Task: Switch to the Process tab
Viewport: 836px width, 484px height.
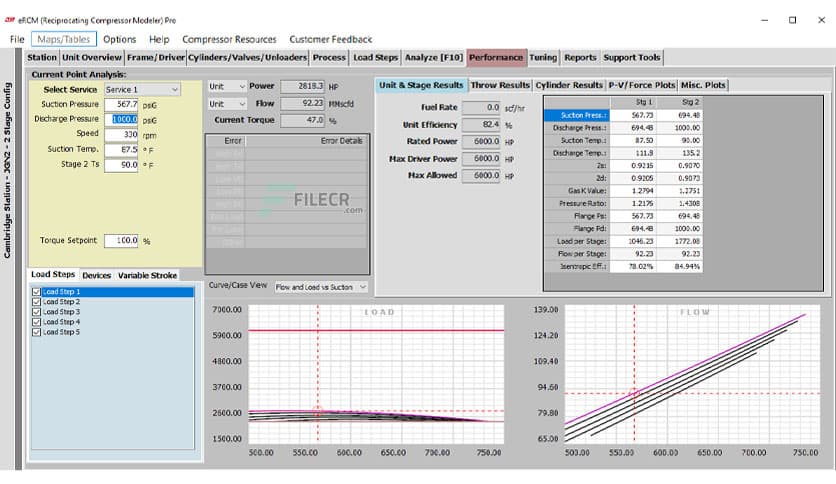Action: click(329, 58)
